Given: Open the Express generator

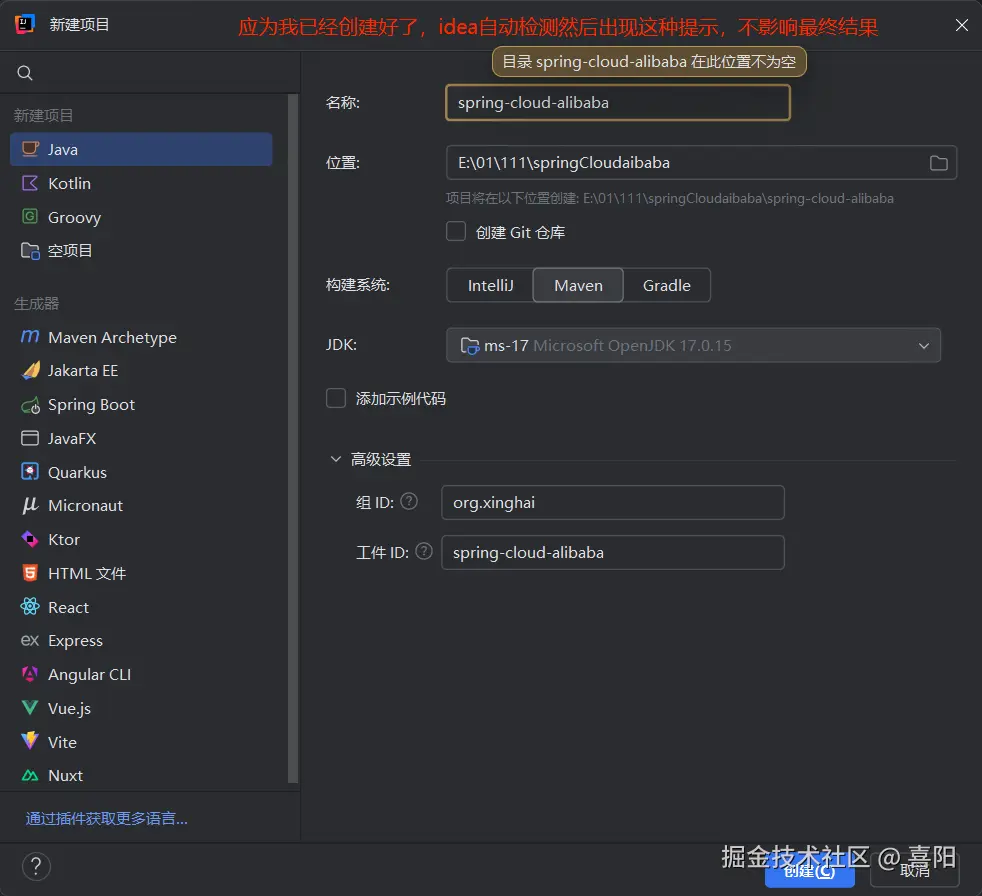Looking at the screenshot, I should coord(141,641).
